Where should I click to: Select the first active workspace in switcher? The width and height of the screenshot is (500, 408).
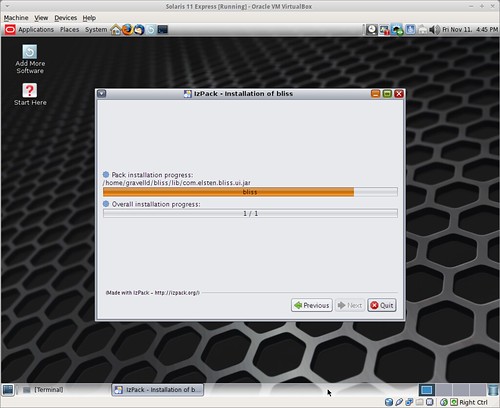point(427,390)
